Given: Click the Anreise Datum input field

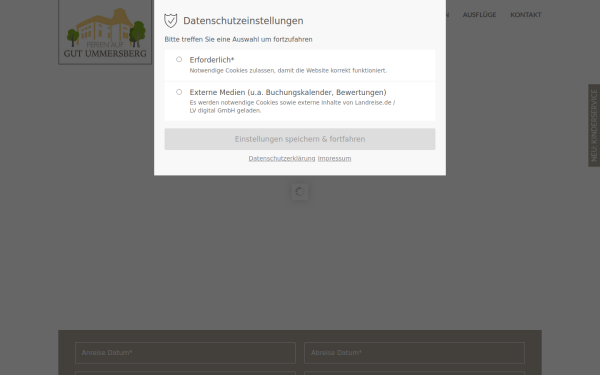Looking at the screenshot, I should [x=185, y=353].
